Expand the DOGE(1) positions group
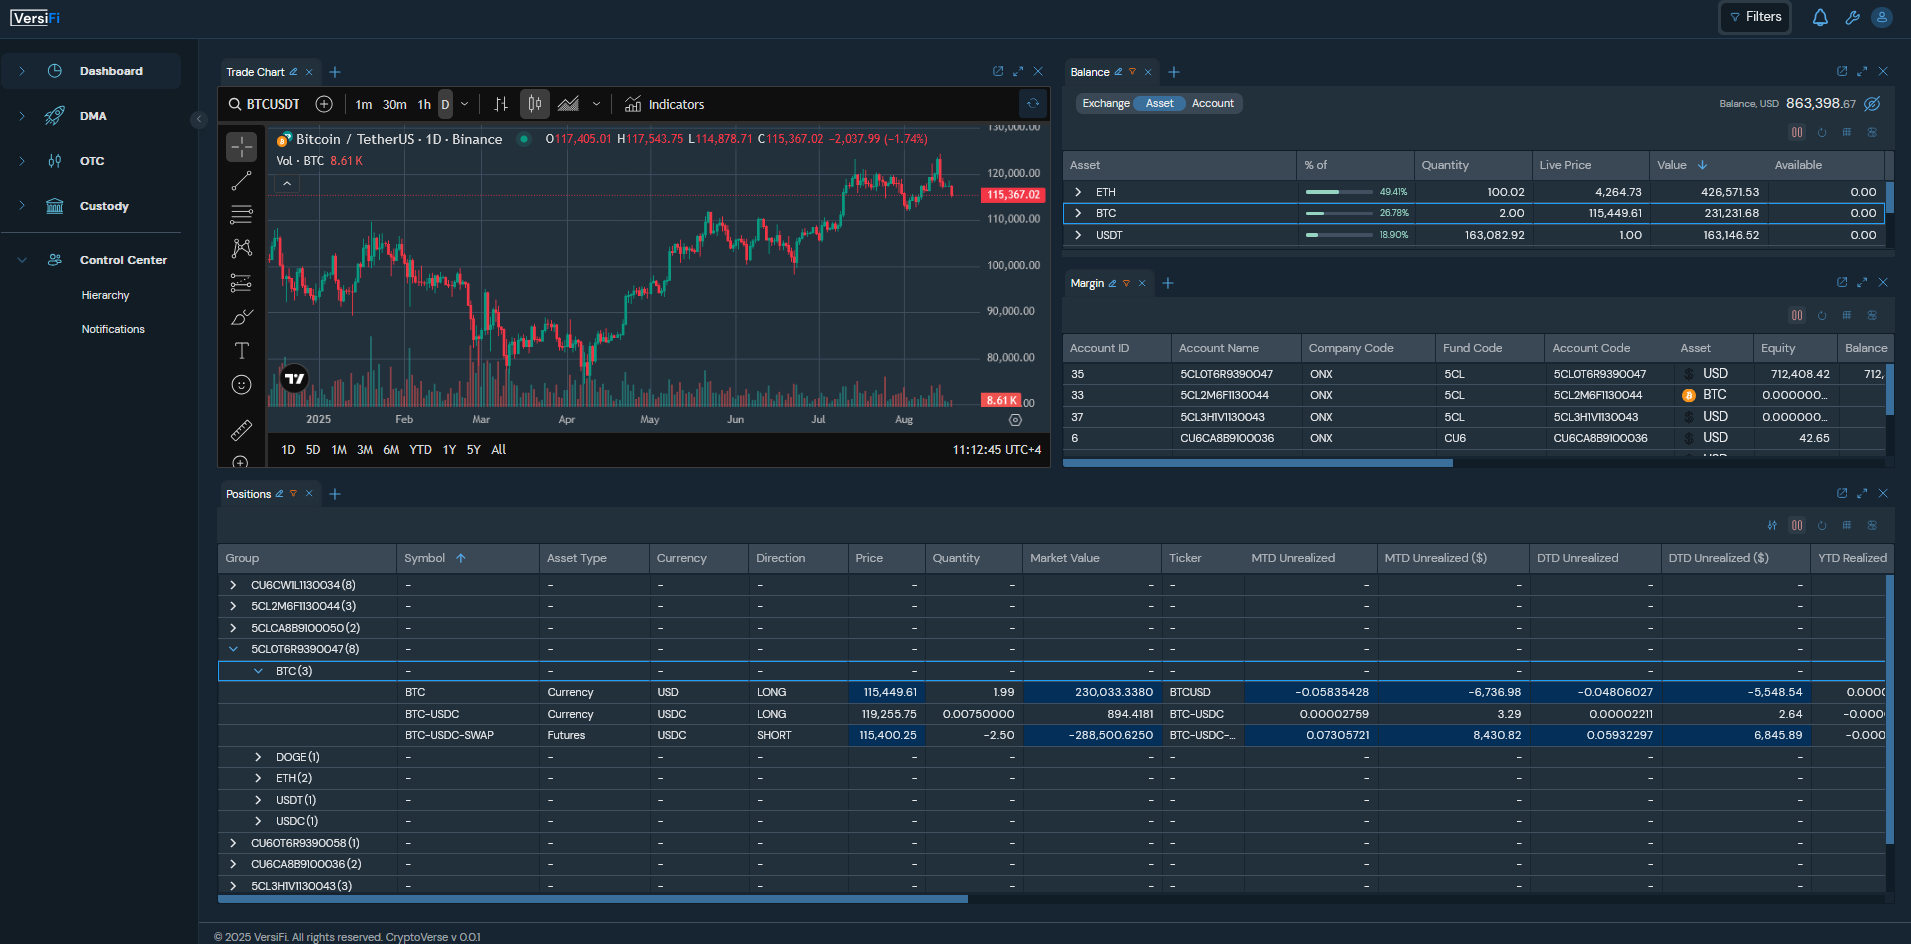1911x944 pixels. [258, 757]
